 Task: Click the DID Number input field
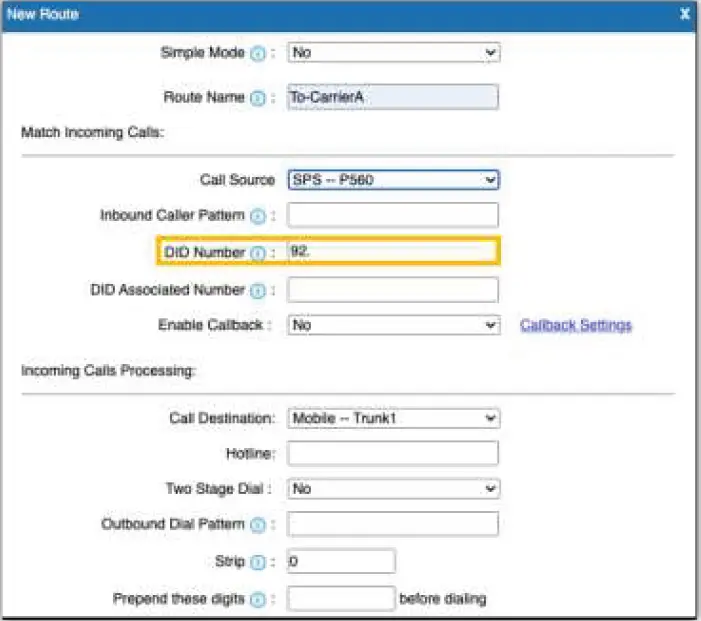click(x=393, y=251)
